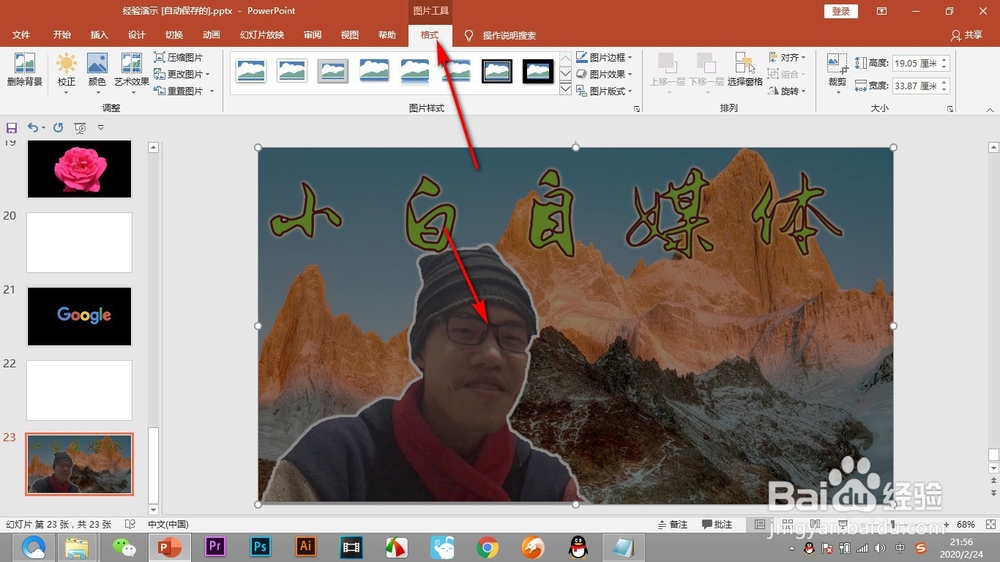
Task: Open the Rotate (旋转) dropdown
Action: 787,91
